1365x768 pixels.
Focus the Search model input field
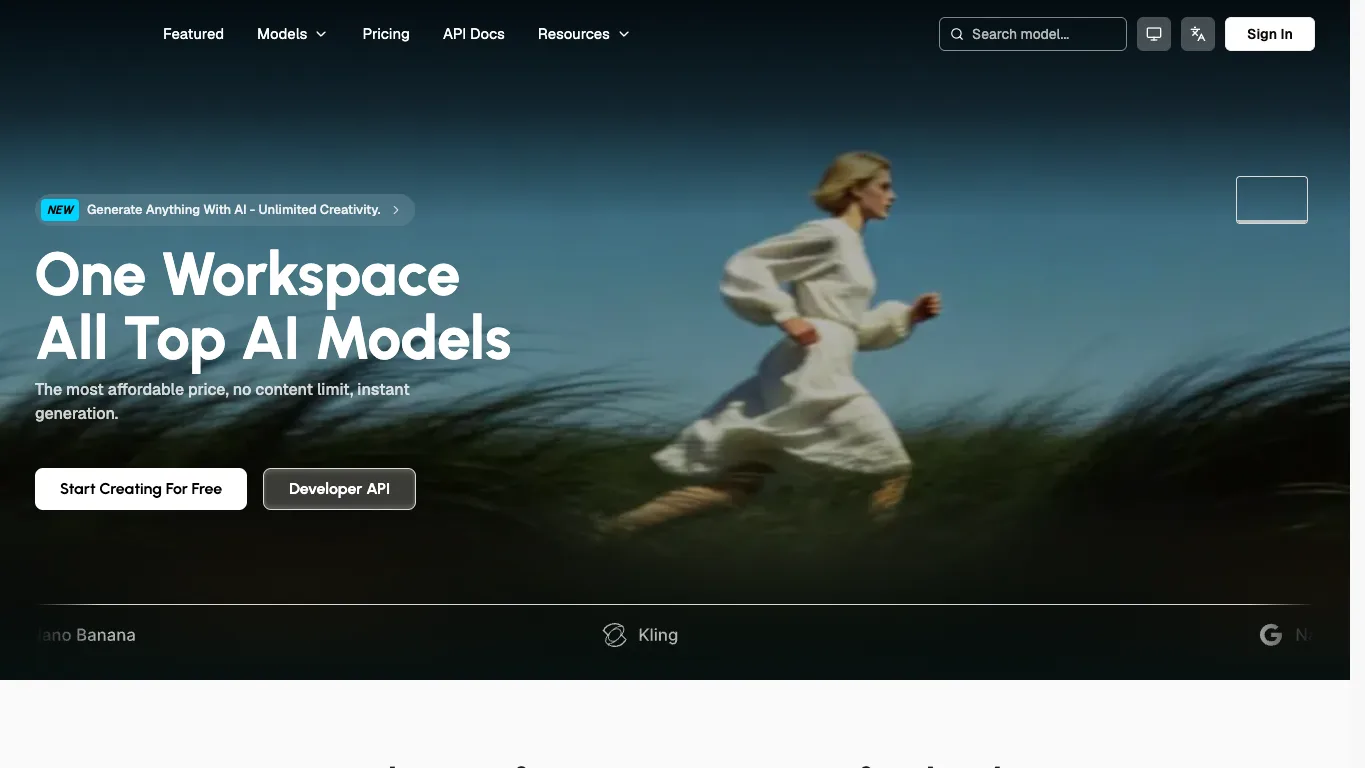coord(1033,34)
